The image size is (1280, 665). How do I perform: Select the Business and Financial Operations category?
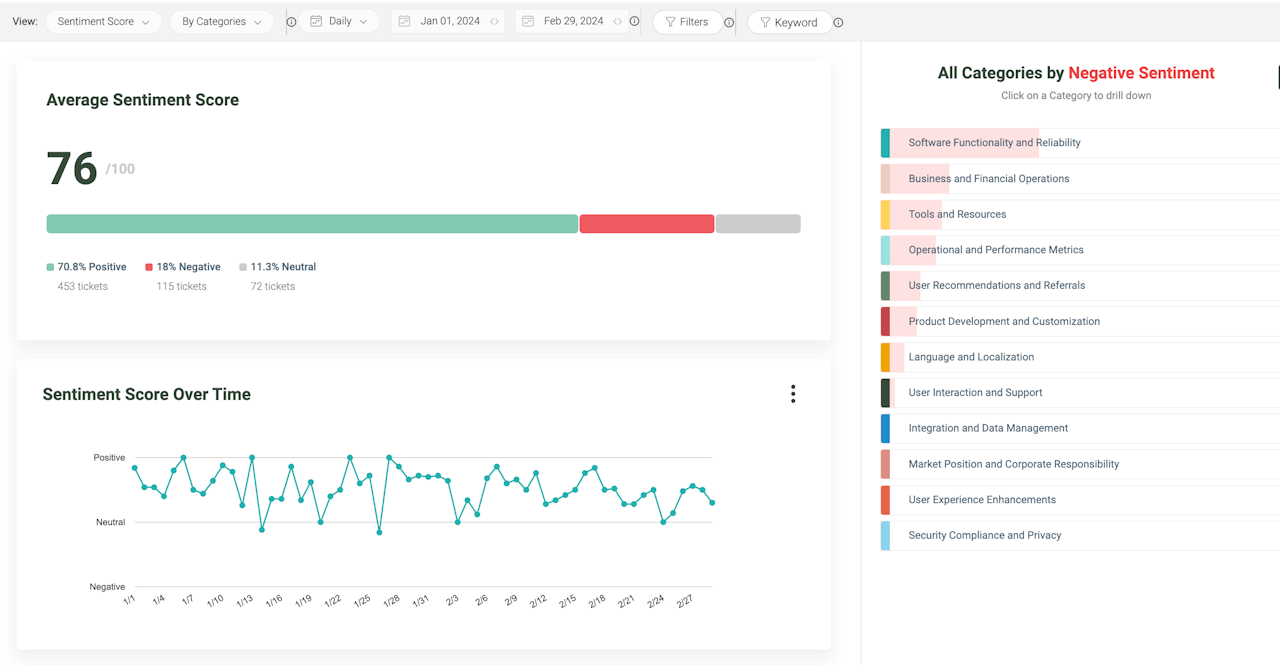coord(1080,179)
